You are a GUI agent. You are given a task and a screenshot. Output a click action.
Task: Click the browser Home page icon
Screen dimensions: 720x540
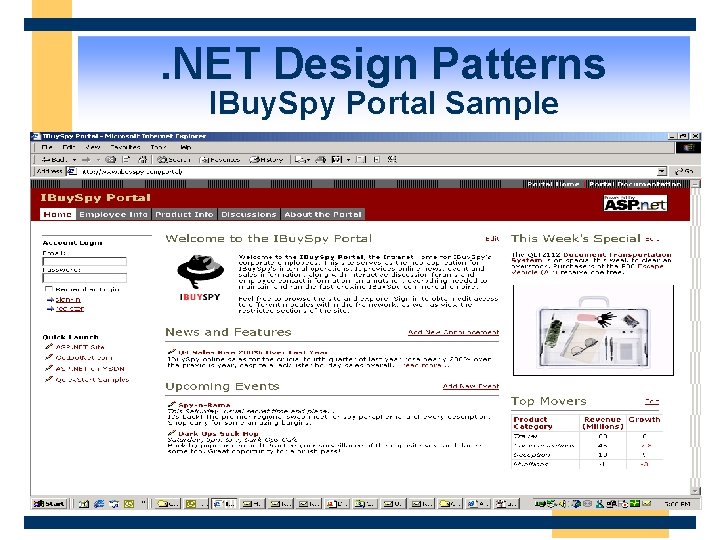[143, 159]
